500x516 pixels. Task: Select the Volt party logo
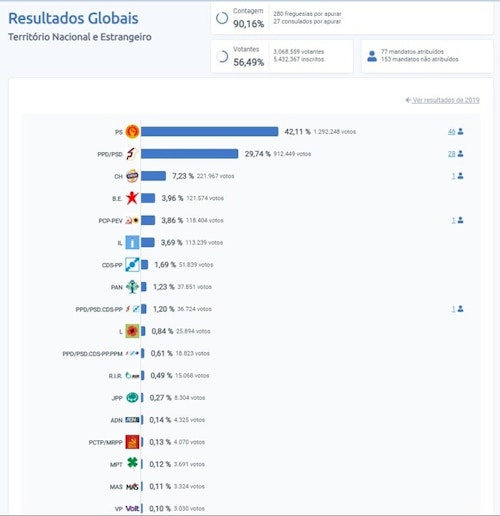[132, 508]
